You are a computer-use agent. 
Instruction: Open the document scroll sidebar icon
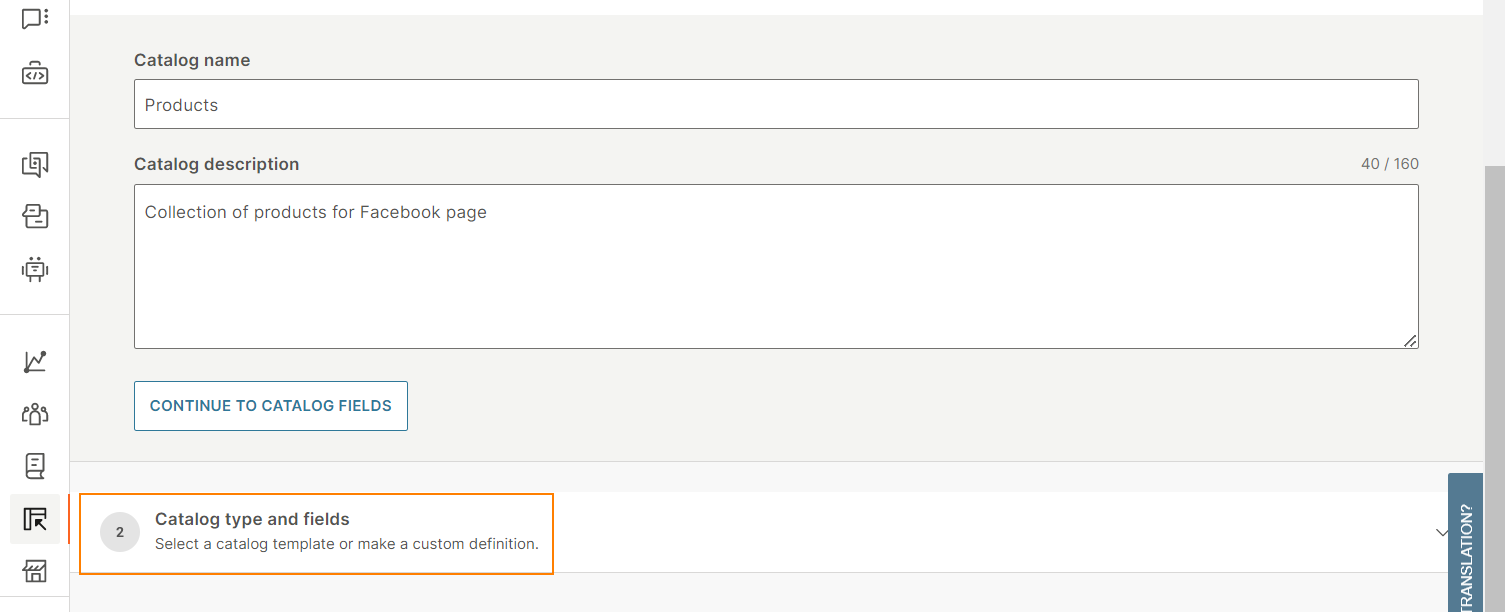pyautogui.click(x=35, y=466)
